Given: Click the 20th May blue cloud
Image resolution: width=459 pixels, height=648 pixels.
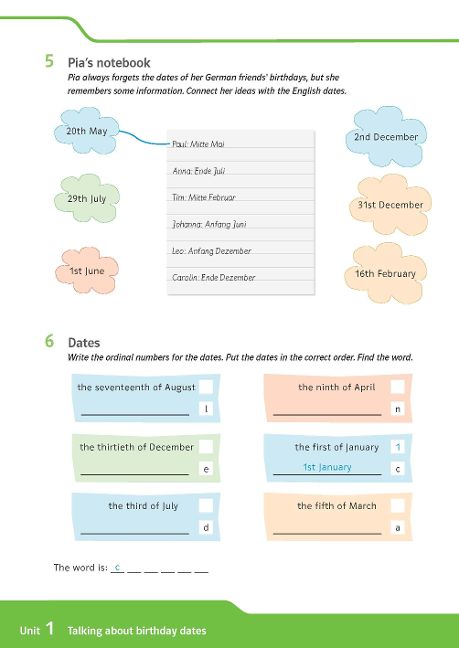Looking at the screenshot, I should coord(87,131).
